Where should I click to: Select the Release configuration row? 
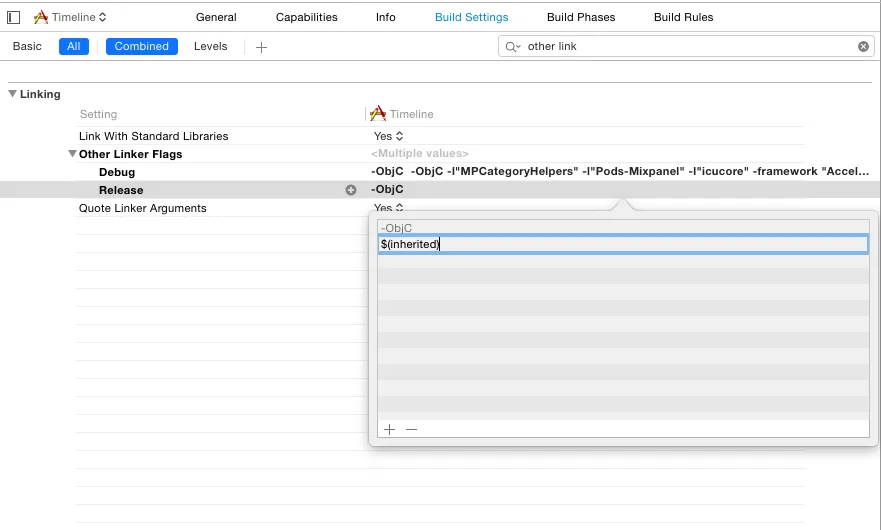coord(121,190)
